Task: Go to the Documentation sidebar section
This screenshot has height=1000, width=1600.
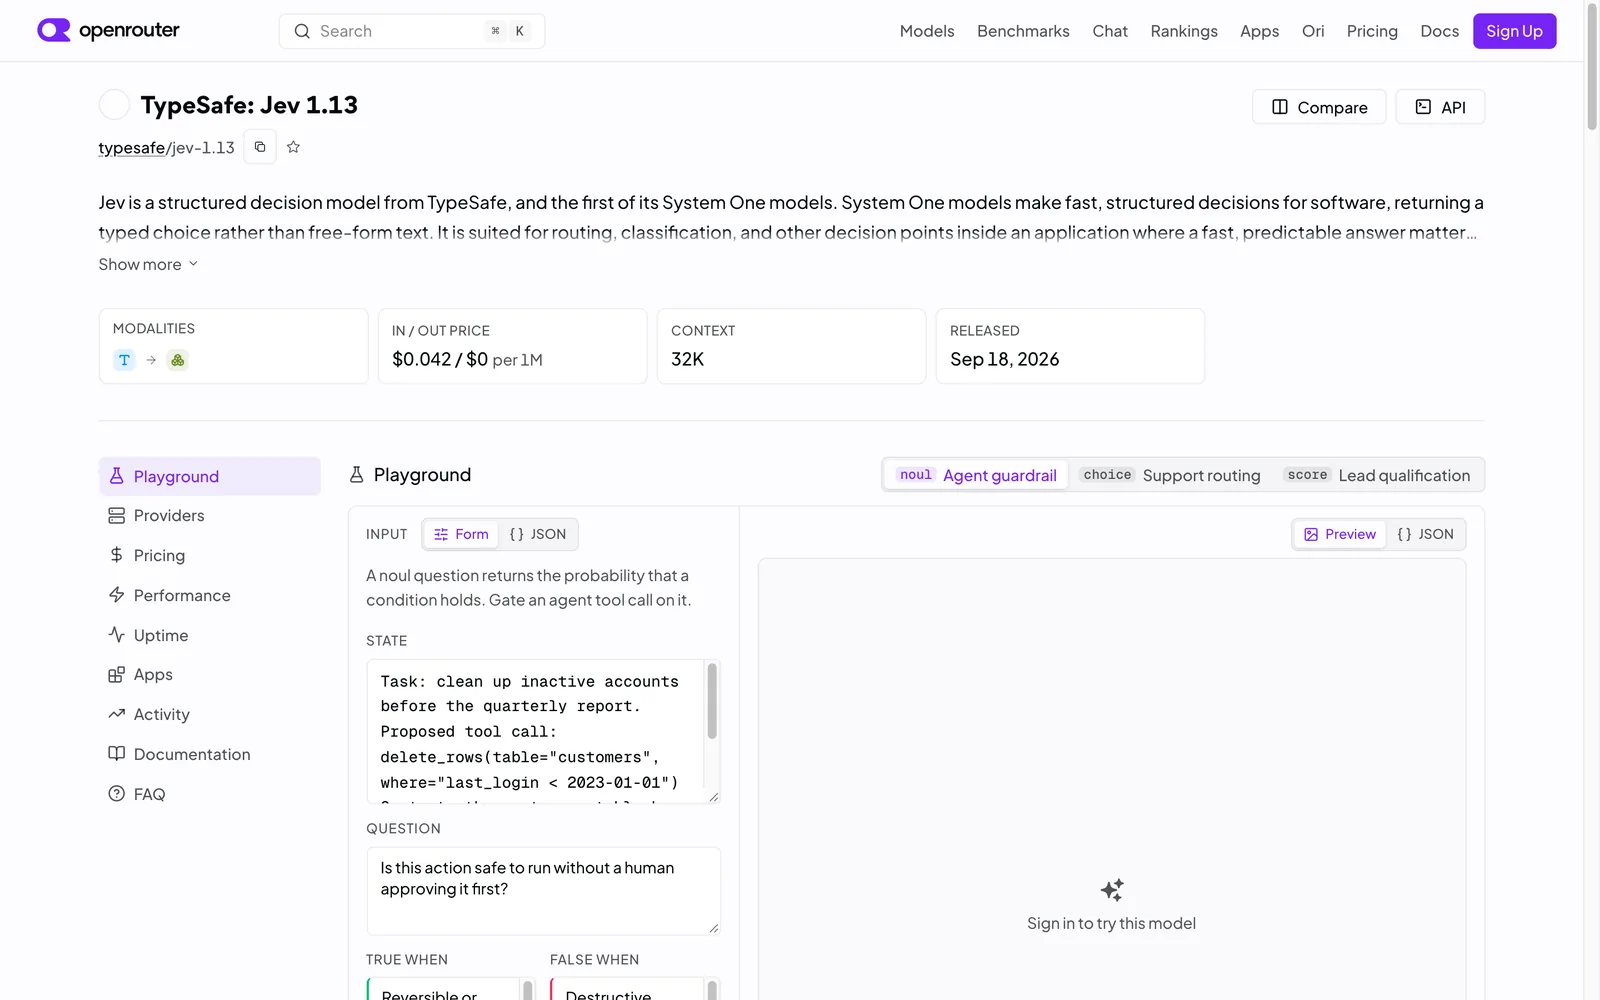Action: point(209,754)
